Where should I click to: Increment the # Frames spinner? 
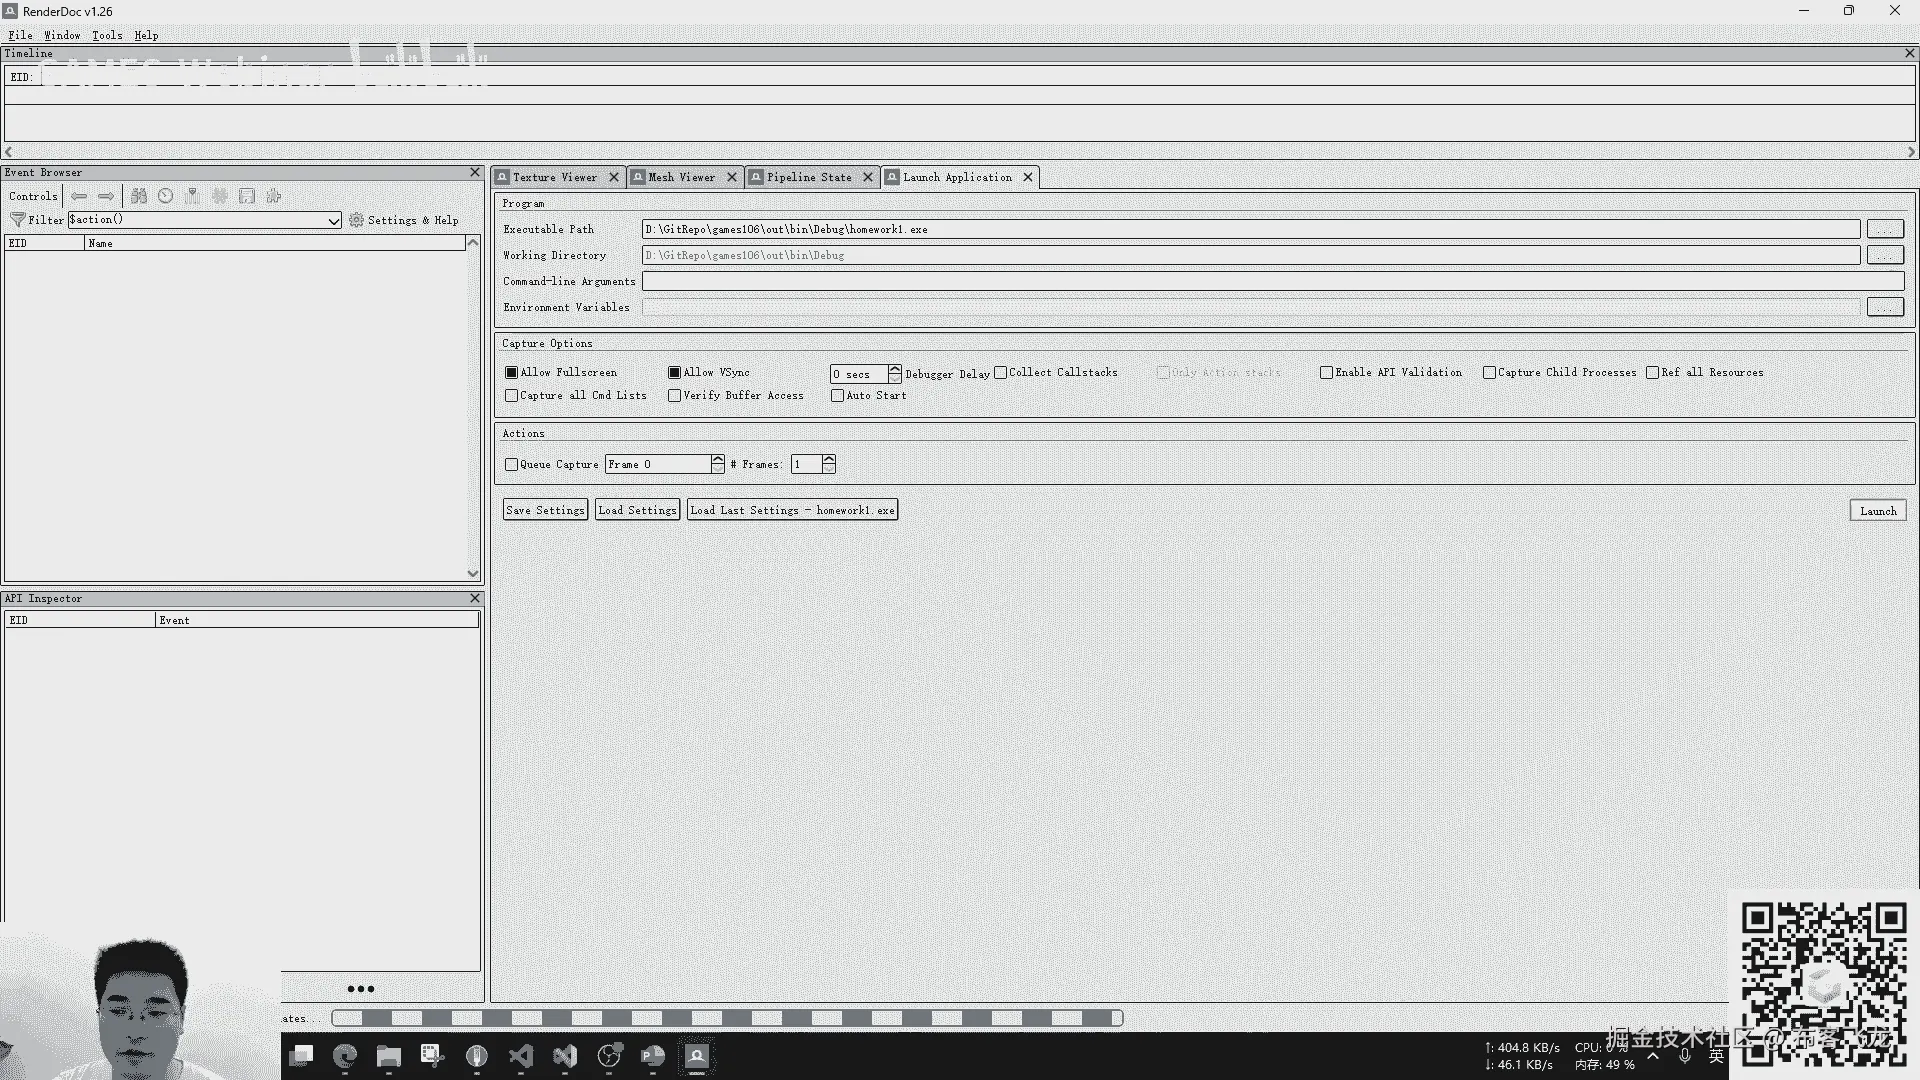pos(829,459)
